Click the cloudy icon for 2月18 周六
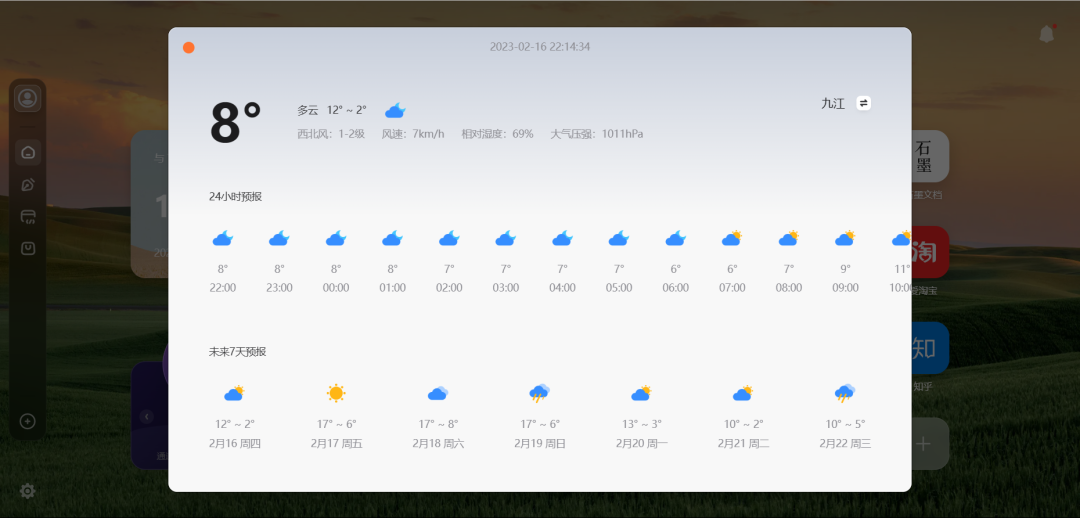Screen dimensions: 1080x518 tap(437, 393)
